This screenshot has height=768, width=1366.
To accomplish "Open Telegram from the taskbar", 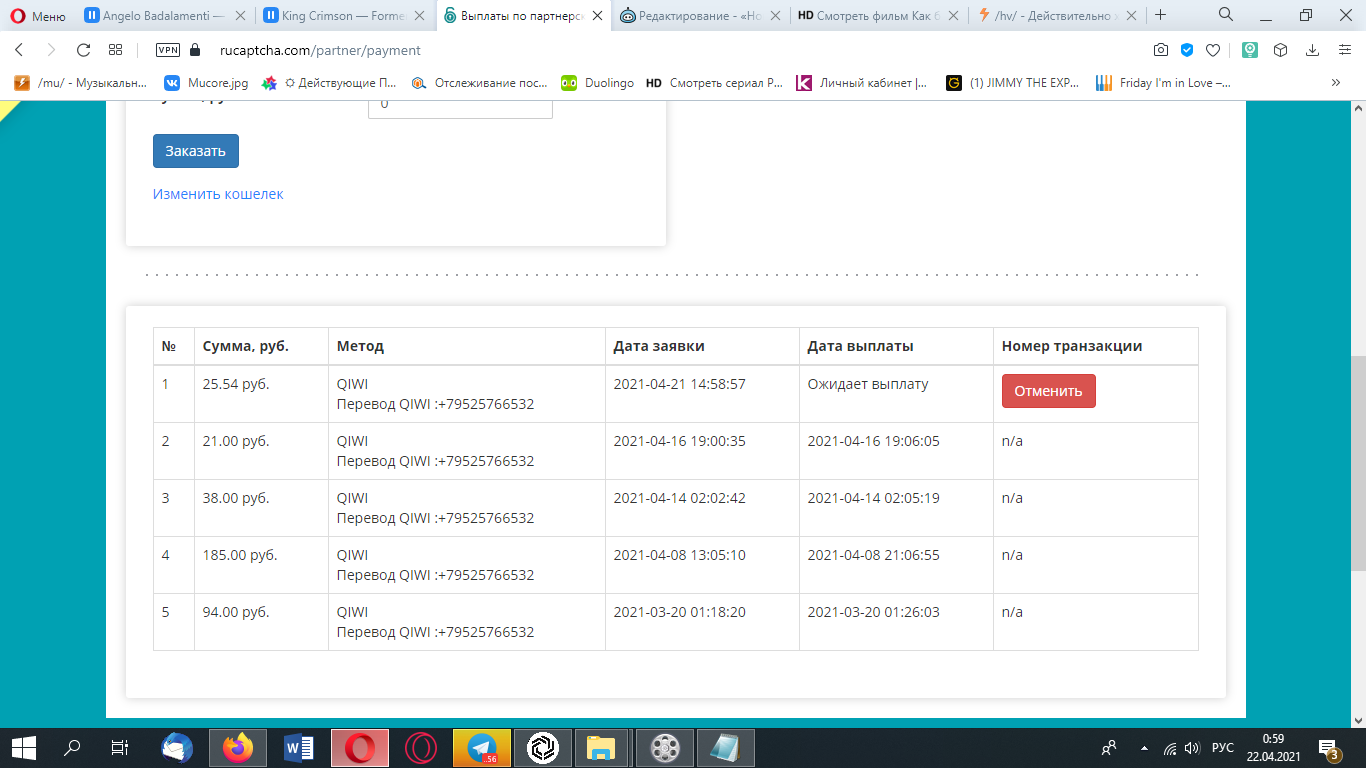I will click(x=482, y=747).
